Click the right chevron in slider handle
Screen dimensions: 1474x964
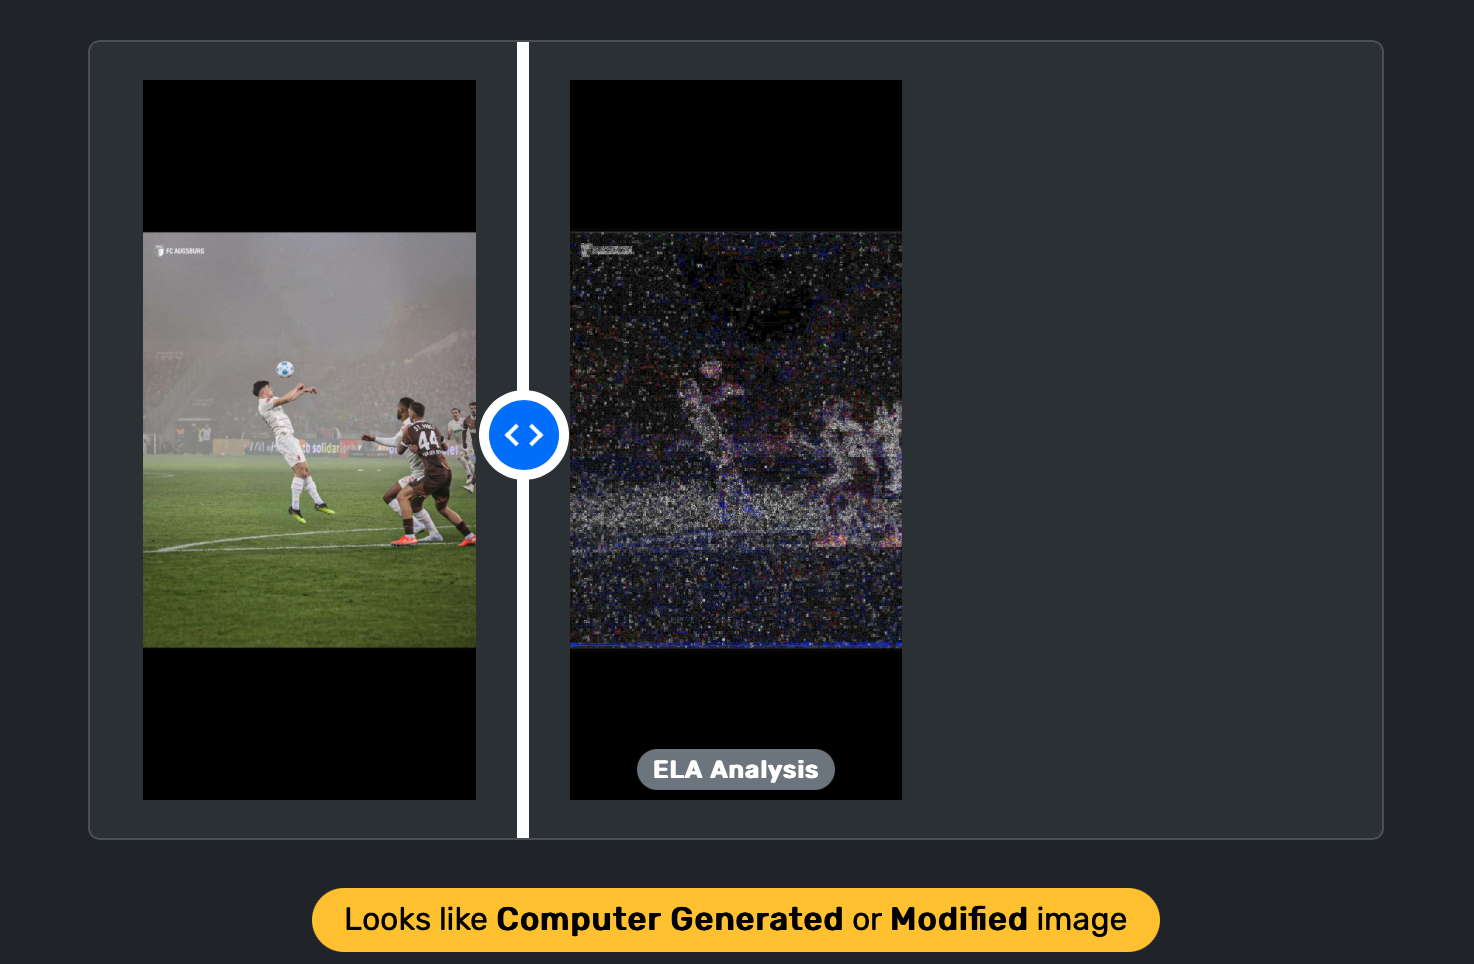[x=536, y=435]
